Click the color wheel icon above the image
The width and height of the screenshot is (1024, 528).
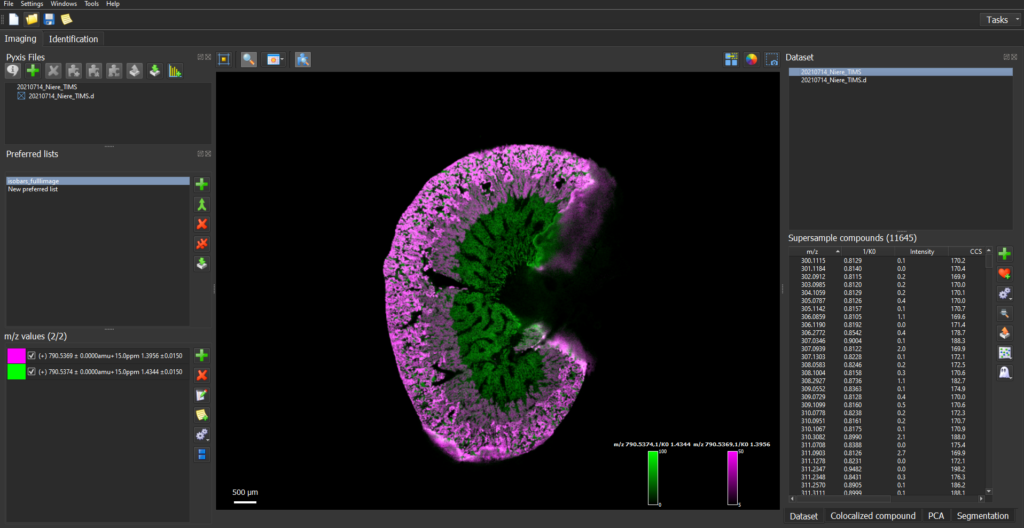pyautogui.click(x=751, y=59)
